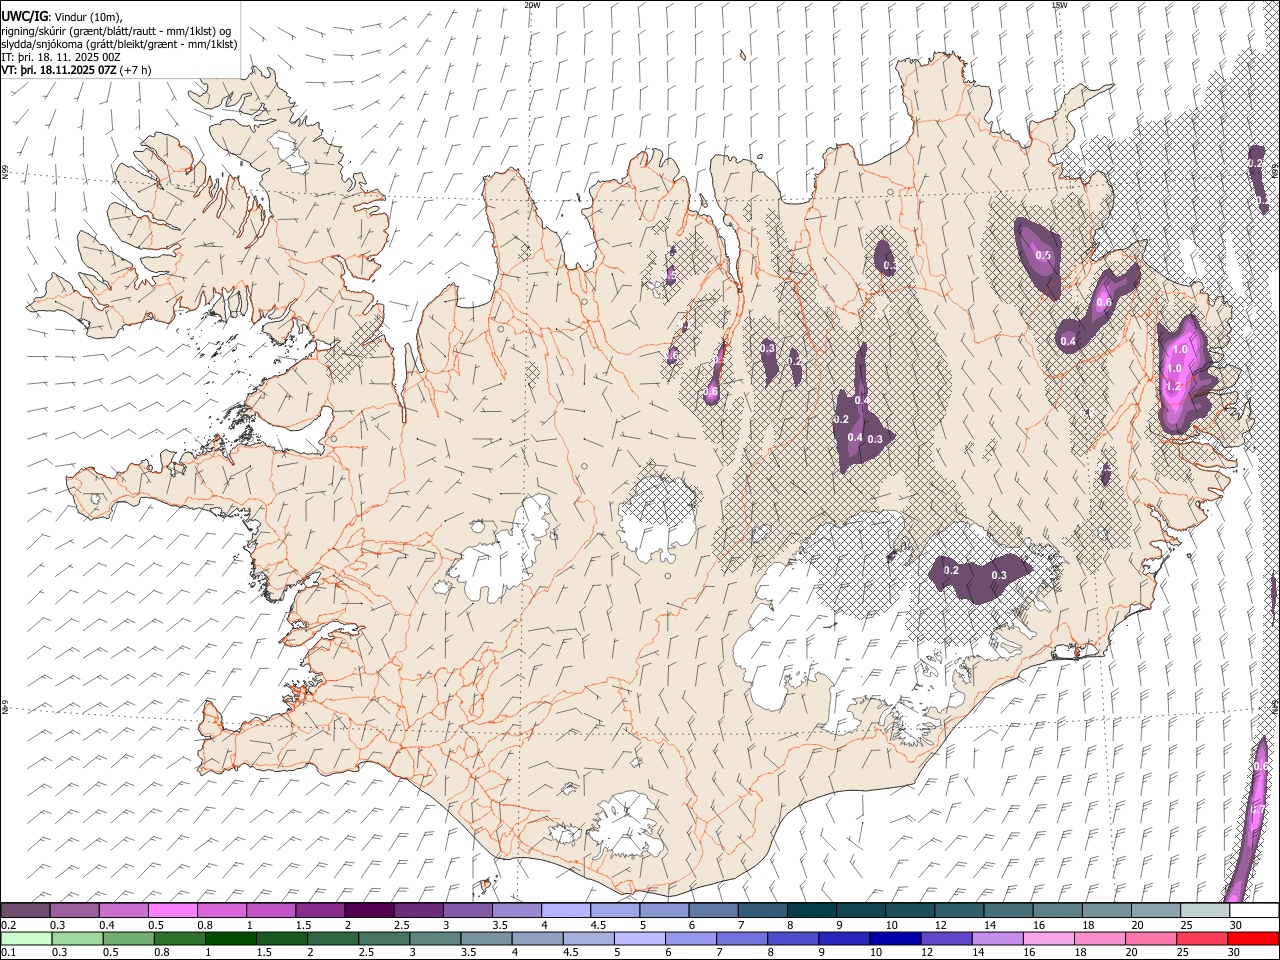Image resolution: width=1280 pixels, height=960 pixels.
Task: Click the "2.5" snow scale label
Action: tap(401, 925)
